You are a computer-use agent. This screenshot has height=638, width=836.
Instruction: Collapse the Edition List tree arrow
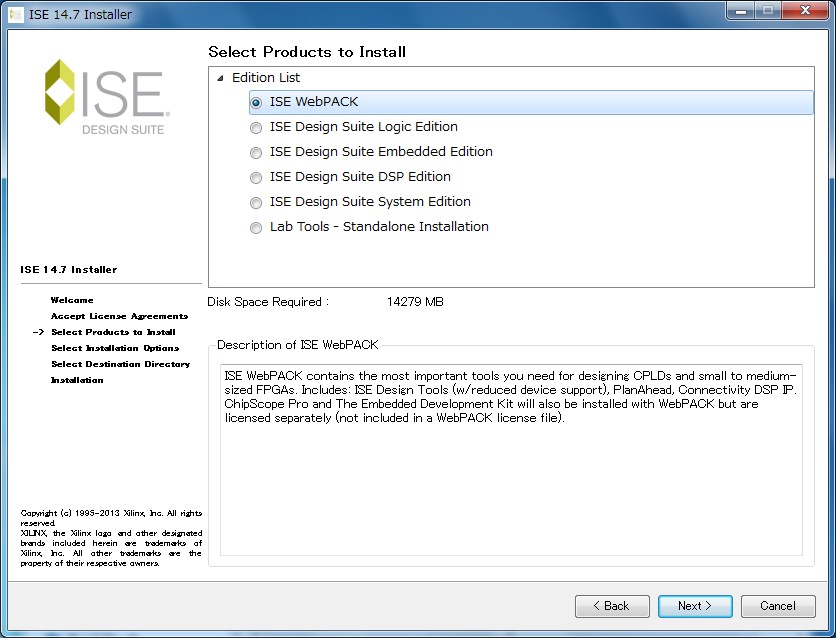click(x=220, y=78)
